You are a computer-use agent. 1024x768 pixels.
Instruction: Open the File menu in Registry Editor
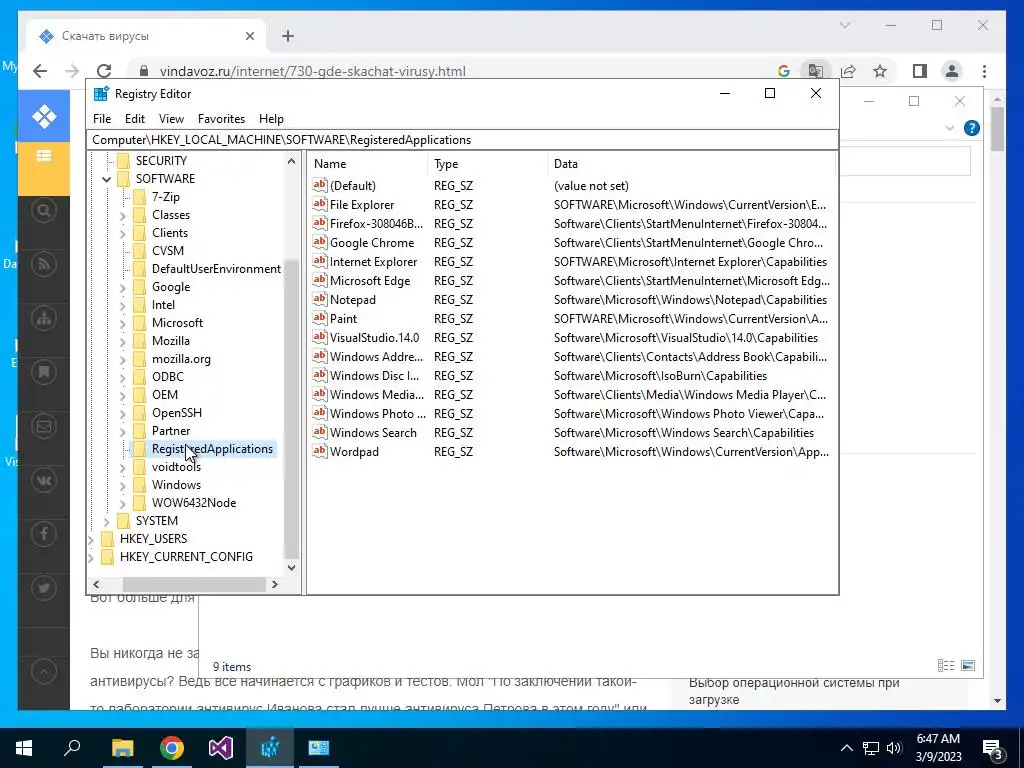[x=102, y=119]
